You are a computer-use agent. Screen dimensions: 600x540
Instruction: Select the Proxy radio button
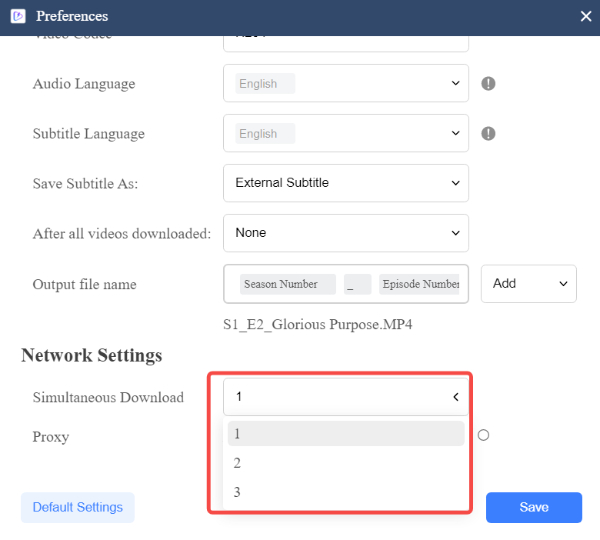(483, 435)
